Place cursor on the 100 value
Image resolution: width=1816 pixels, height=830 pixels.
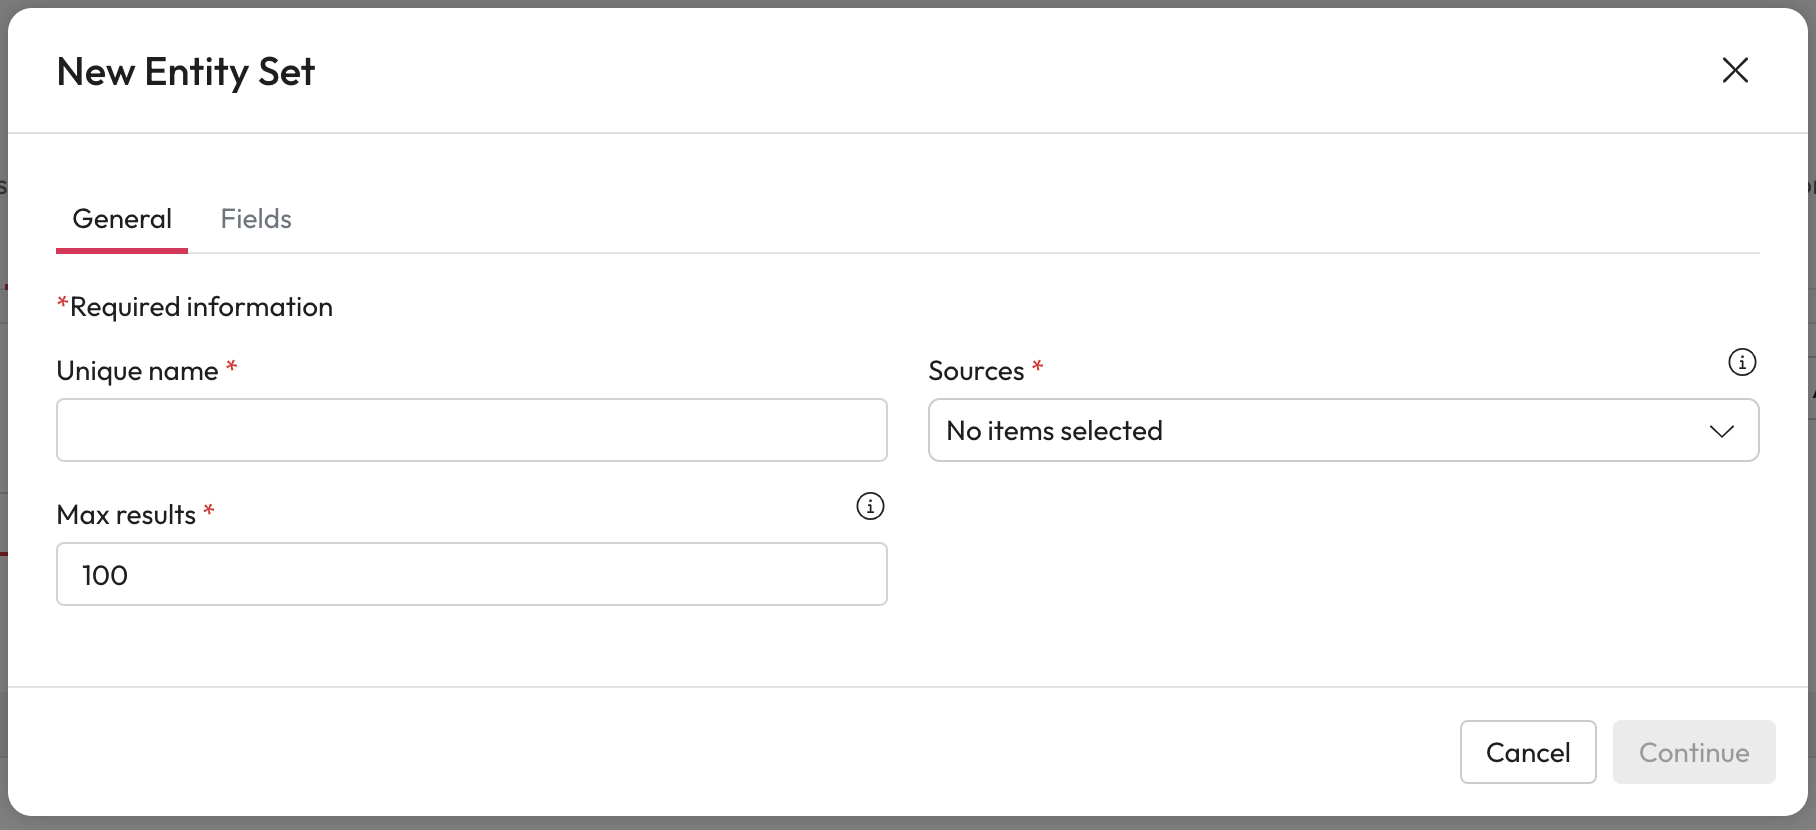point(105,575)
